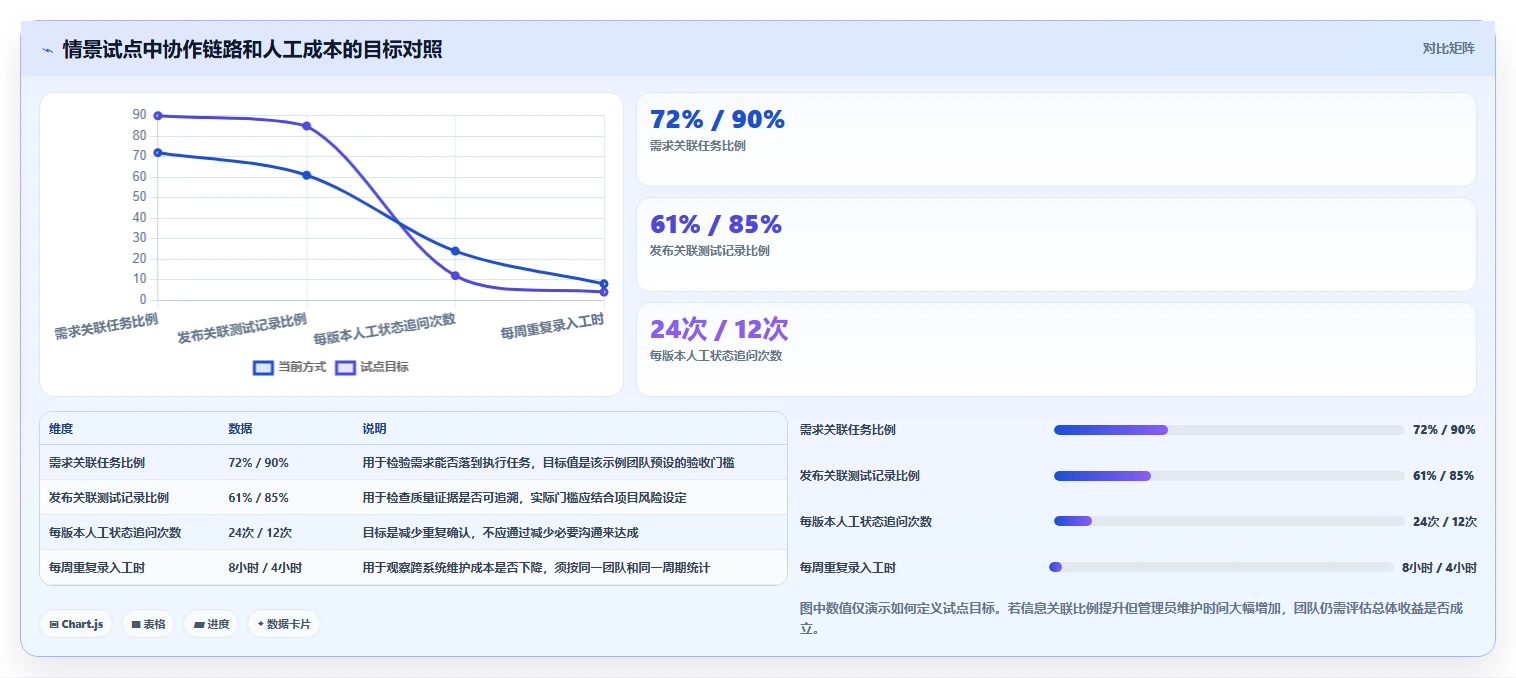The width and height of the screenshot is (1516, 678).
Task: Click the 每周重复录入工时 progress bar
Action: 1221,567
